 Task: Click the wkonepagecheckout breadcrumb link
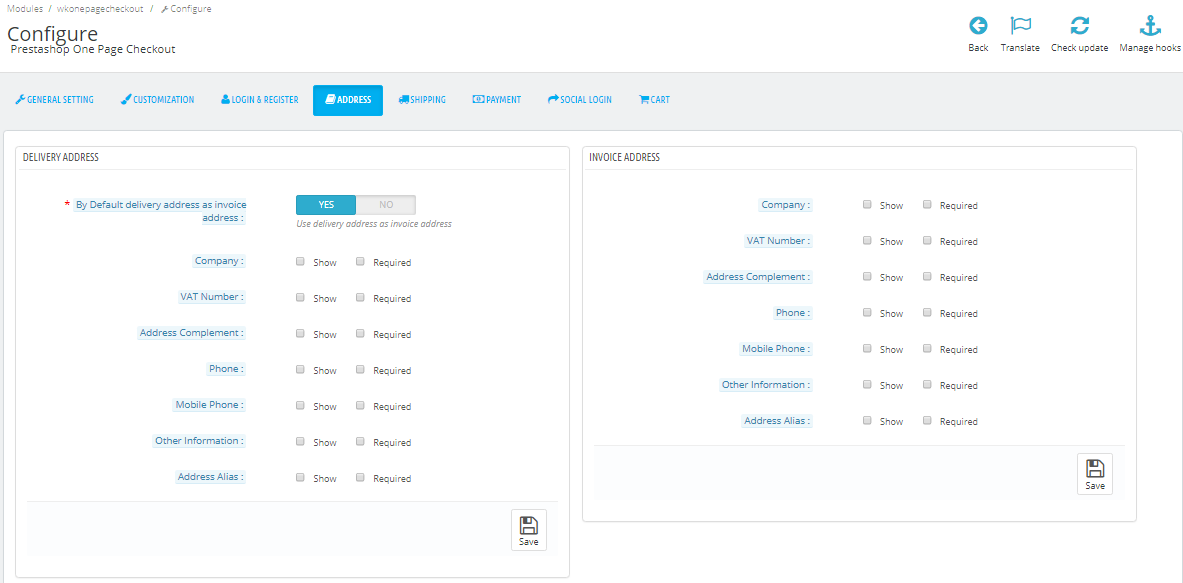[x=100, y=8]
